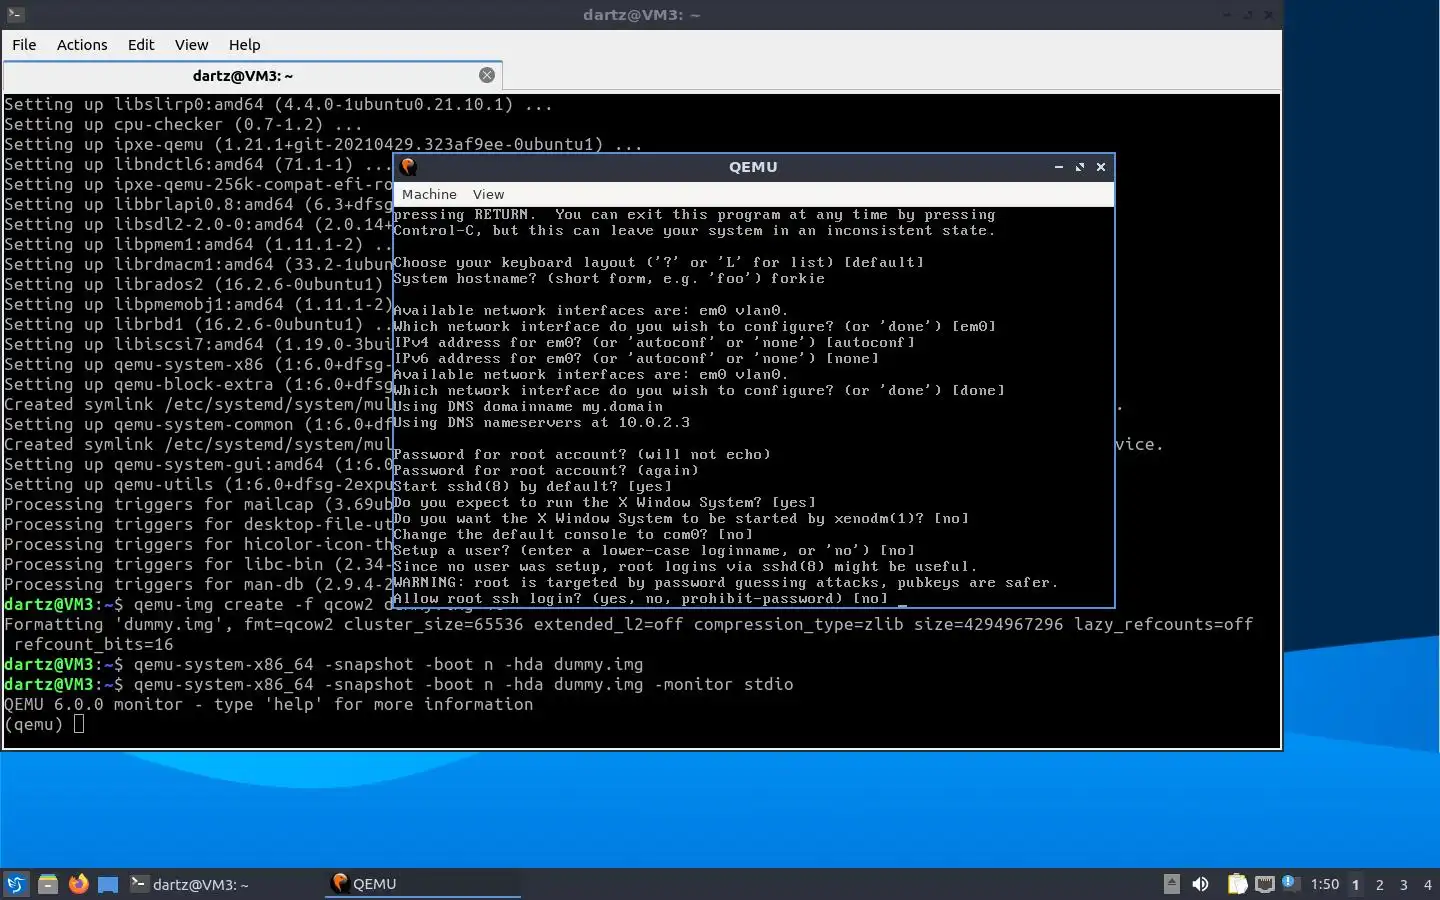Click the (qemu) monitor prompt line

click(x=44, y=724)
